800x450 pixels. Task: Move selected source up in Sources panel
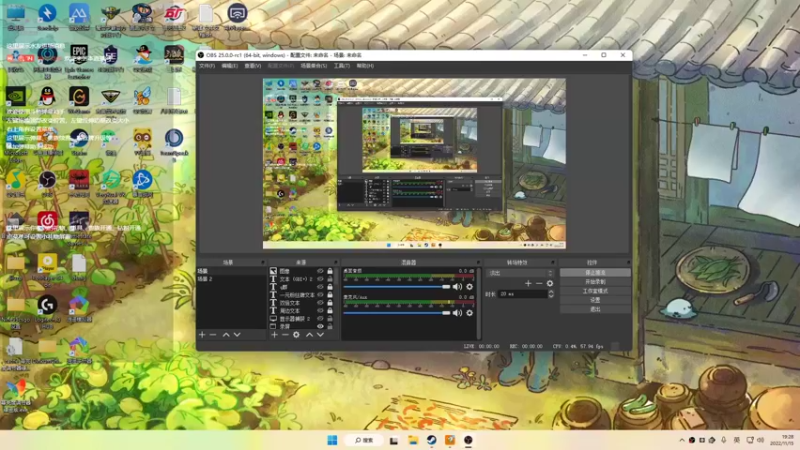tap(309, 335)
